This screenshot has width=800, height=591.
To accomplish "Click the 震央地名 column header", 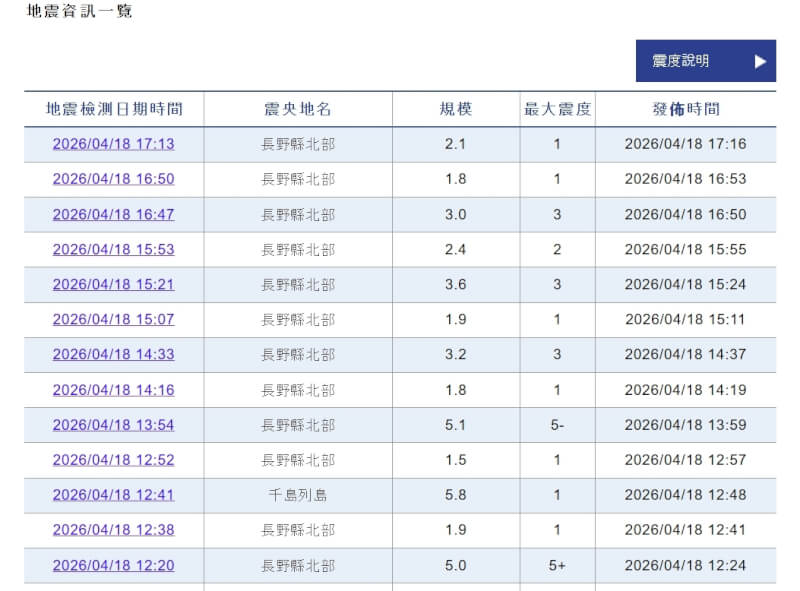I will 299,109.
